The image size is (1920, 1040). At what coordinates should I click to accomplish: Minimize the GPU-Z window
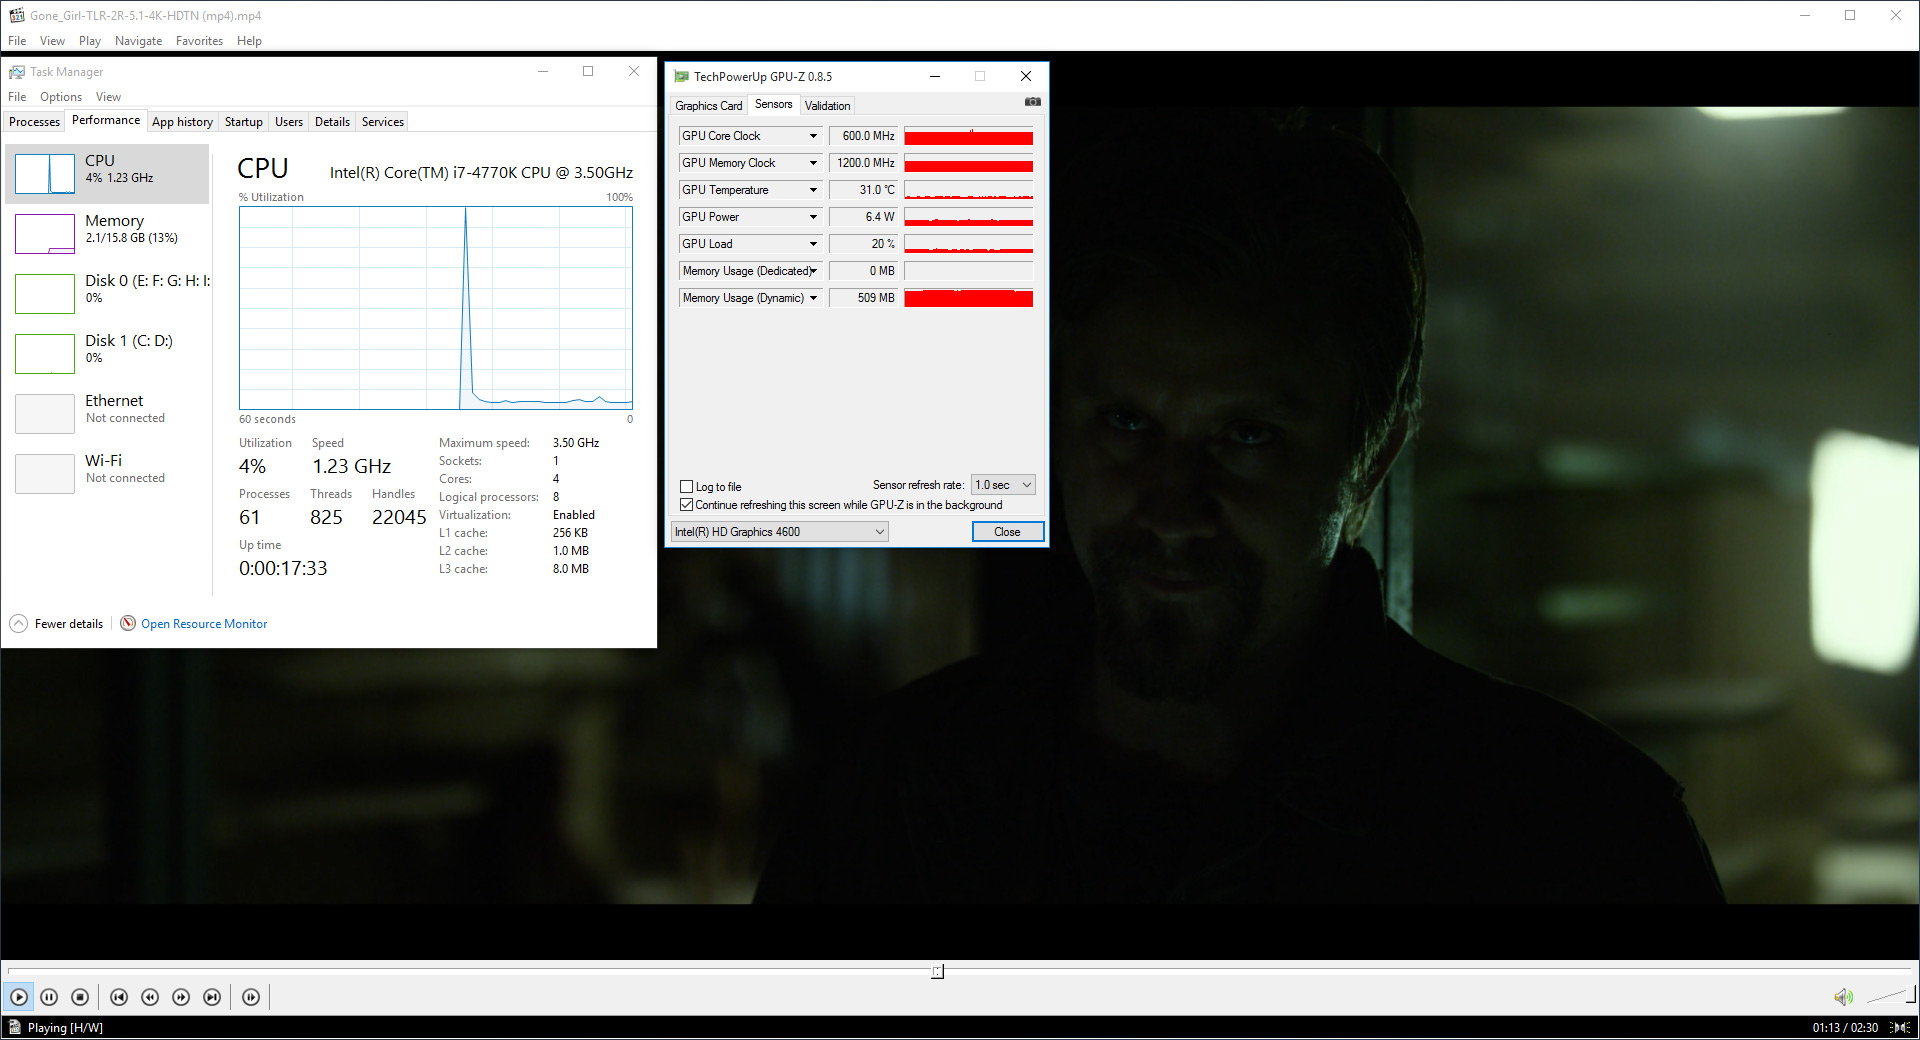pos(935,76)
